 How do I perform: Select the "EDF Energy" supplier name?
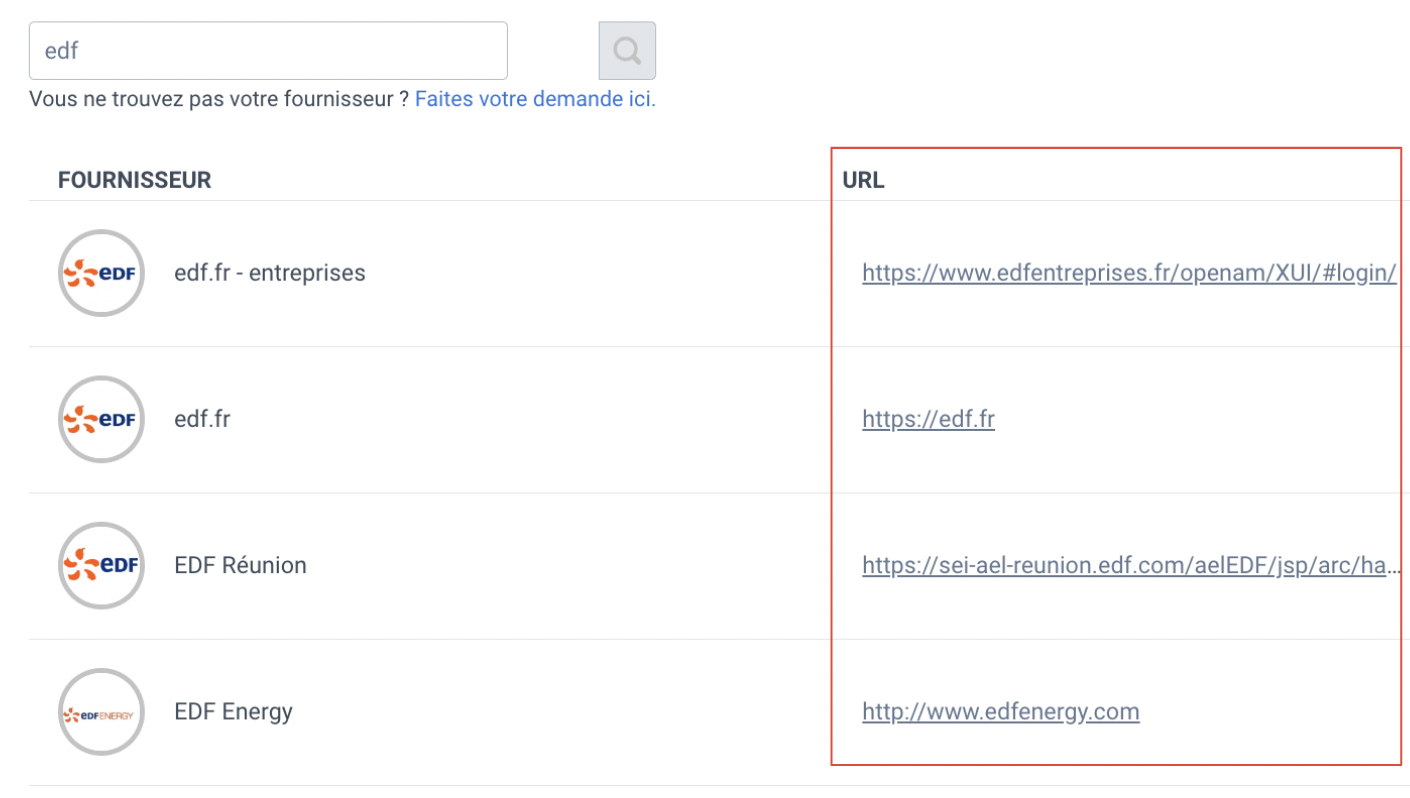233,712
